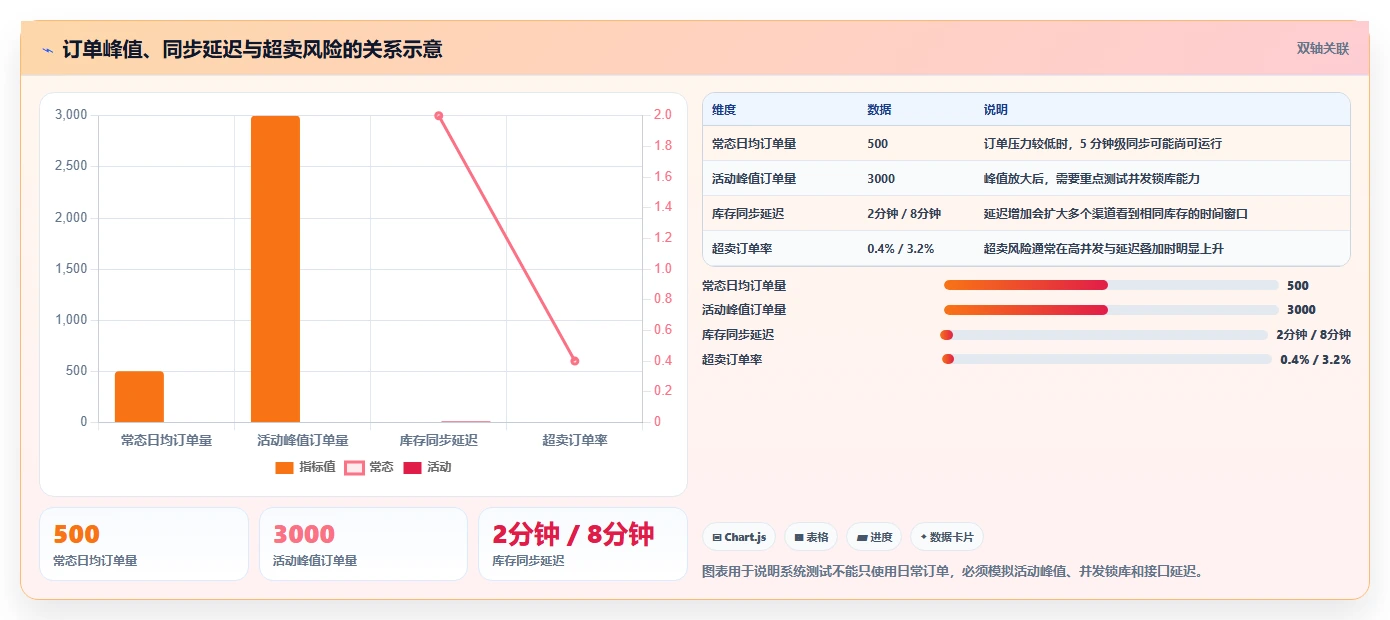Click the description 订单压力较低时 in table
Viewport: 1390px width, 620px height.
(1103, 144)
